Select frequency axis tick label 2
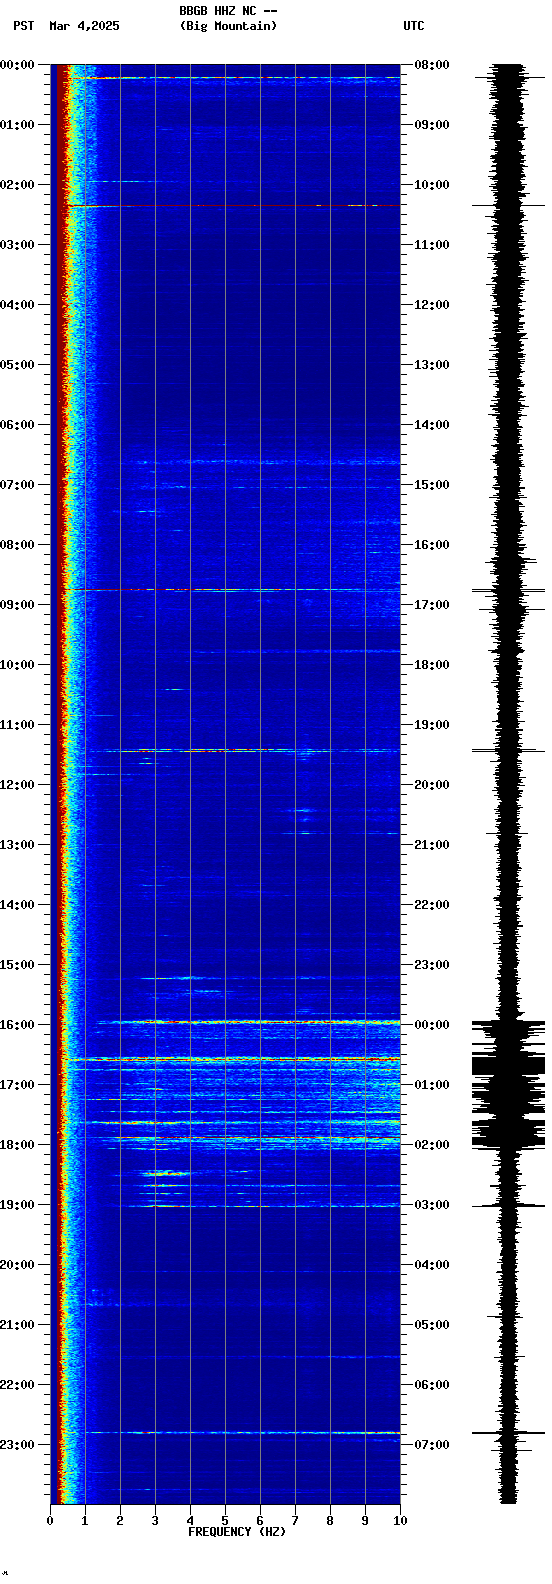The height and width of the screenshot is (1584, 552). click(x=120, y=1521)
